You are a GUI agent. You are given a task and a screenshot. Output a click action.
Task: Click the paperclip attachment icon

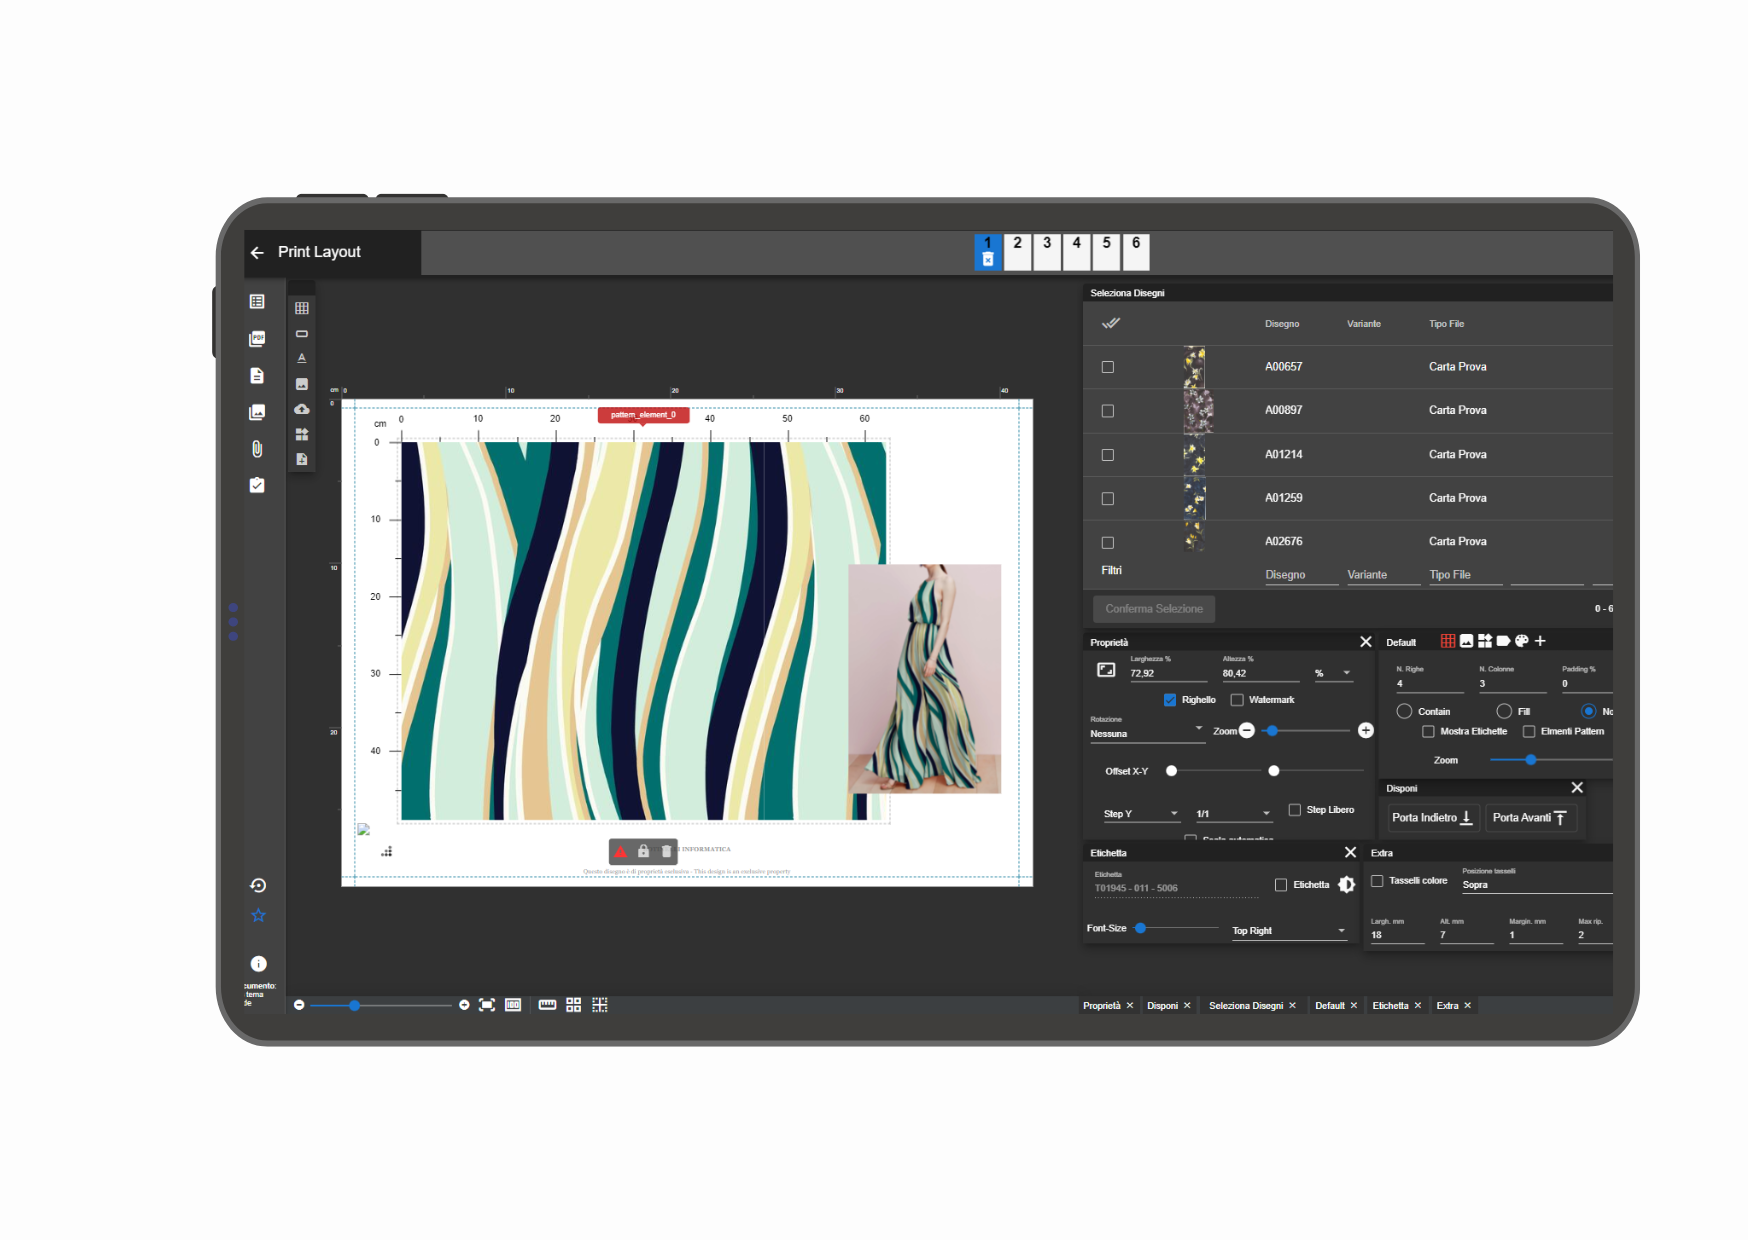[257, 449]
